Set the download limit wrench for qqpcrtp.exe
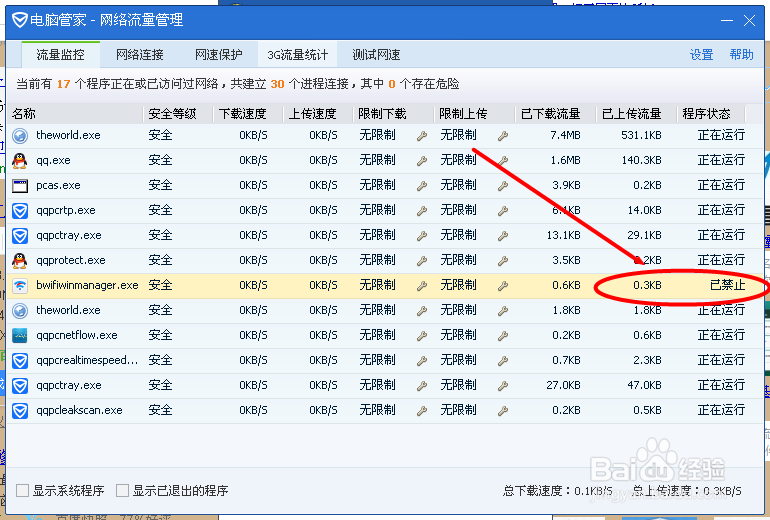The width and height of the screenshot is (770, 520). [x=422, y=211]
